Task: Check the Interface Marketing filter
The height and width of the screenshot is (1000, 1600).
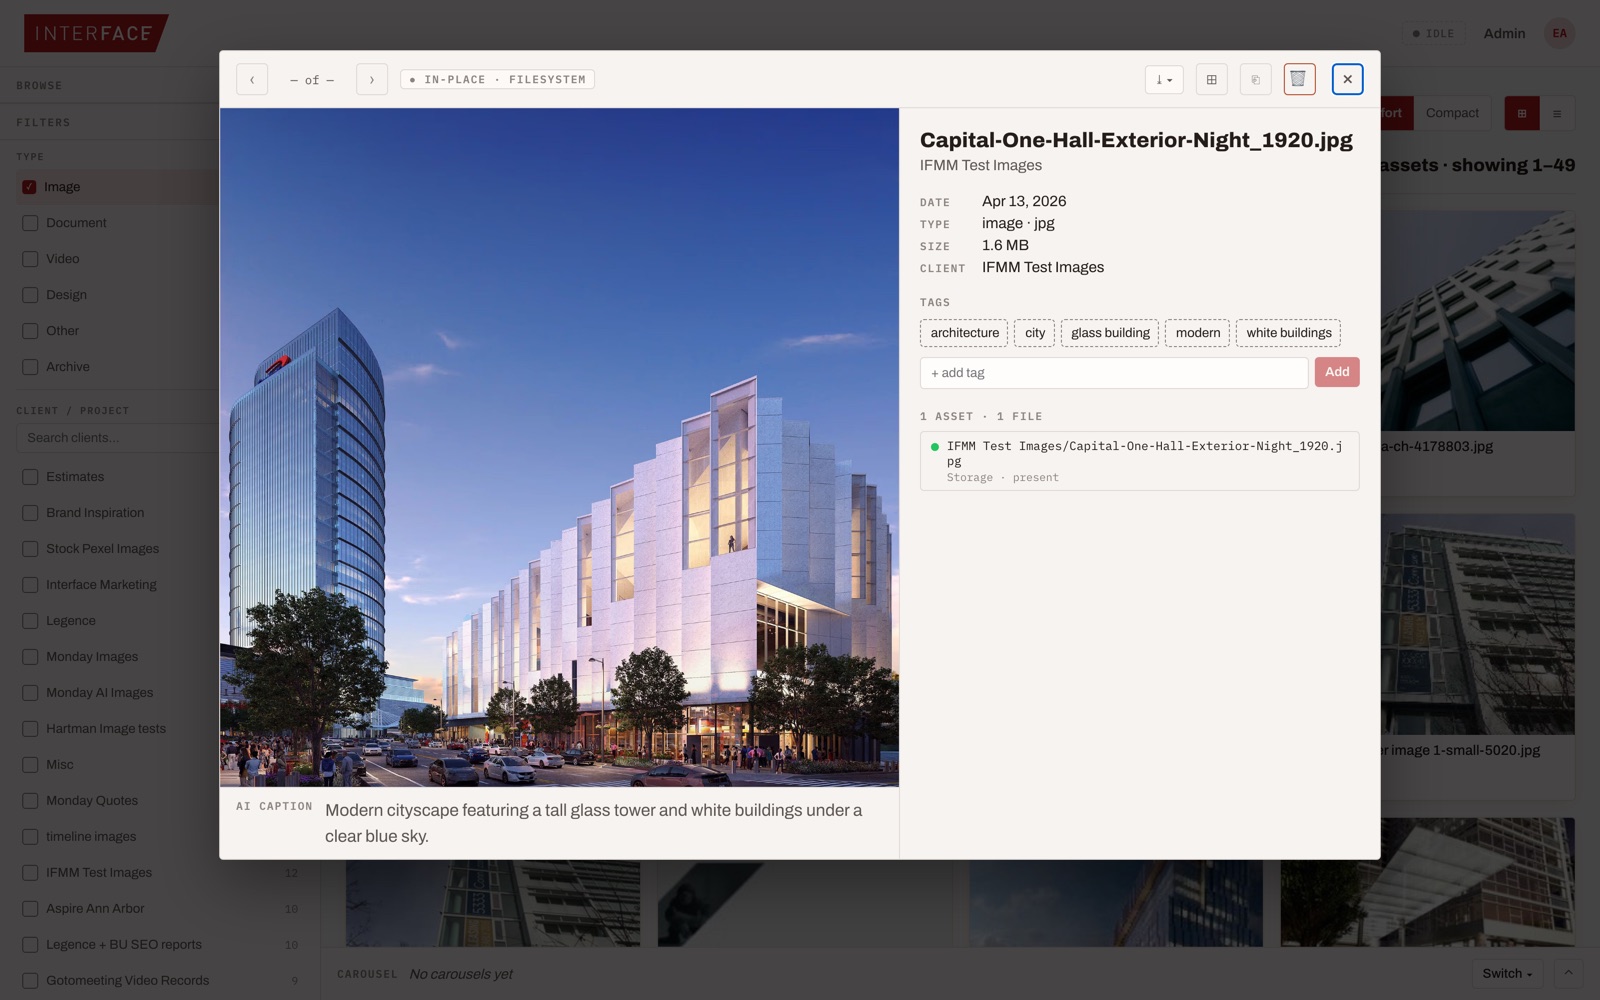Action: point(30,585)
